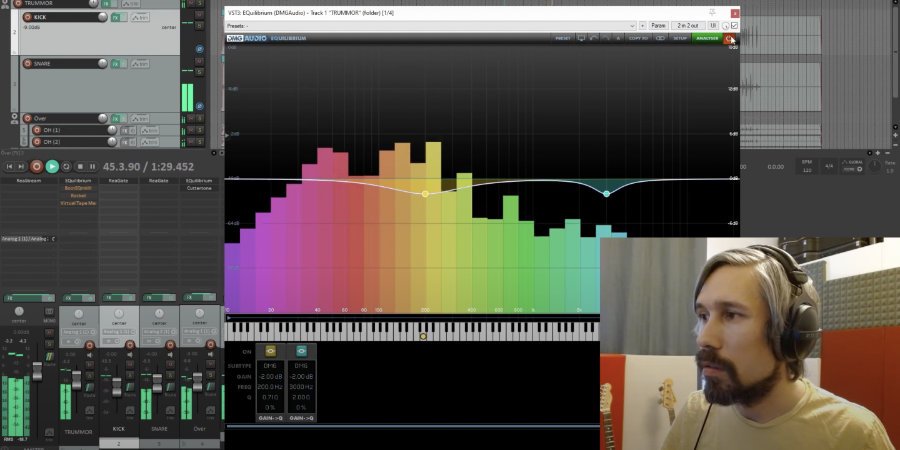The width and height of the screenshot is (900, 450).
Task: Click the undo arrow in EQuilibrium toolbar
Action: pos(594,38)
